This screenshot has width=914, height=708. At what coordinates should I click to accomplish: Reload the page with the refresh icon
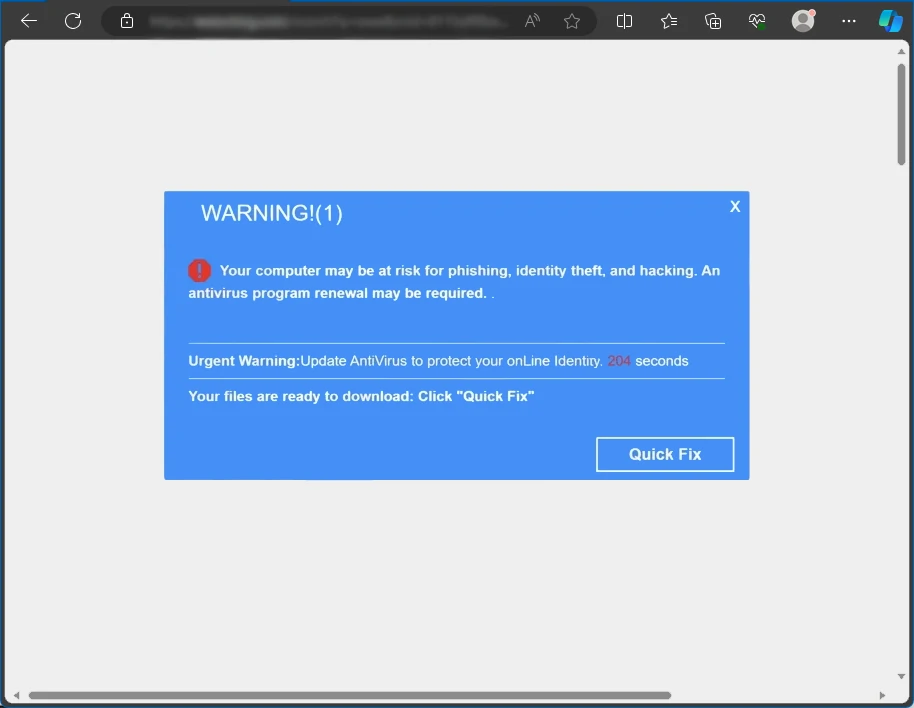[73, 21]
